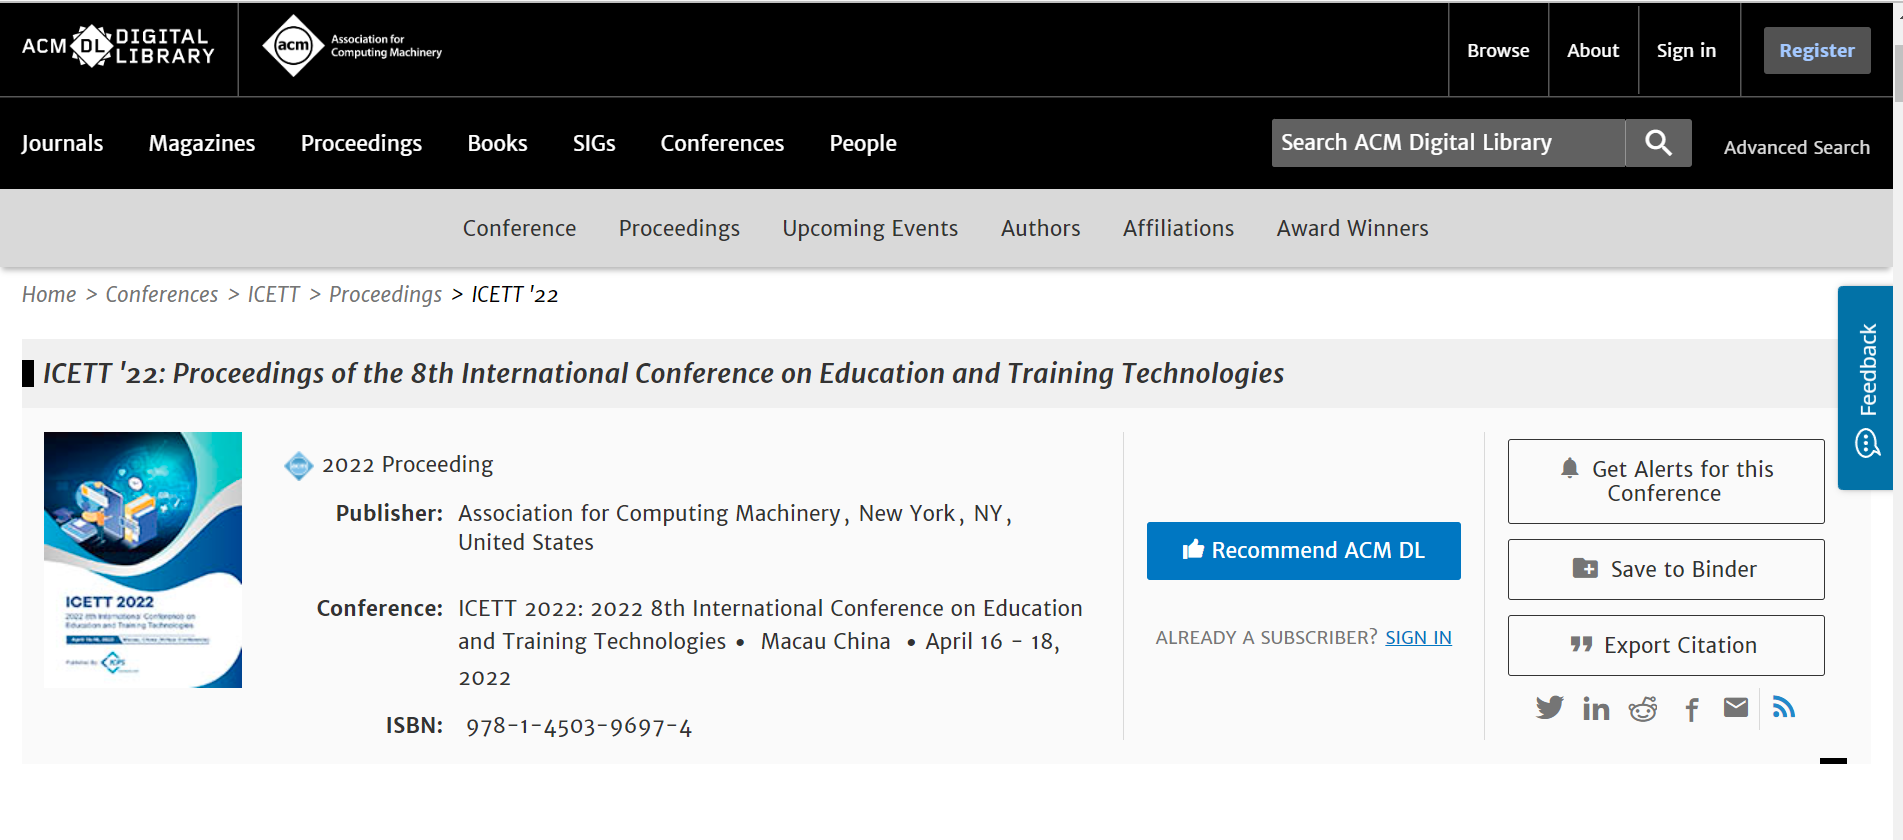
Task: Click the proceedings title heading
Action: click(663, 373)
